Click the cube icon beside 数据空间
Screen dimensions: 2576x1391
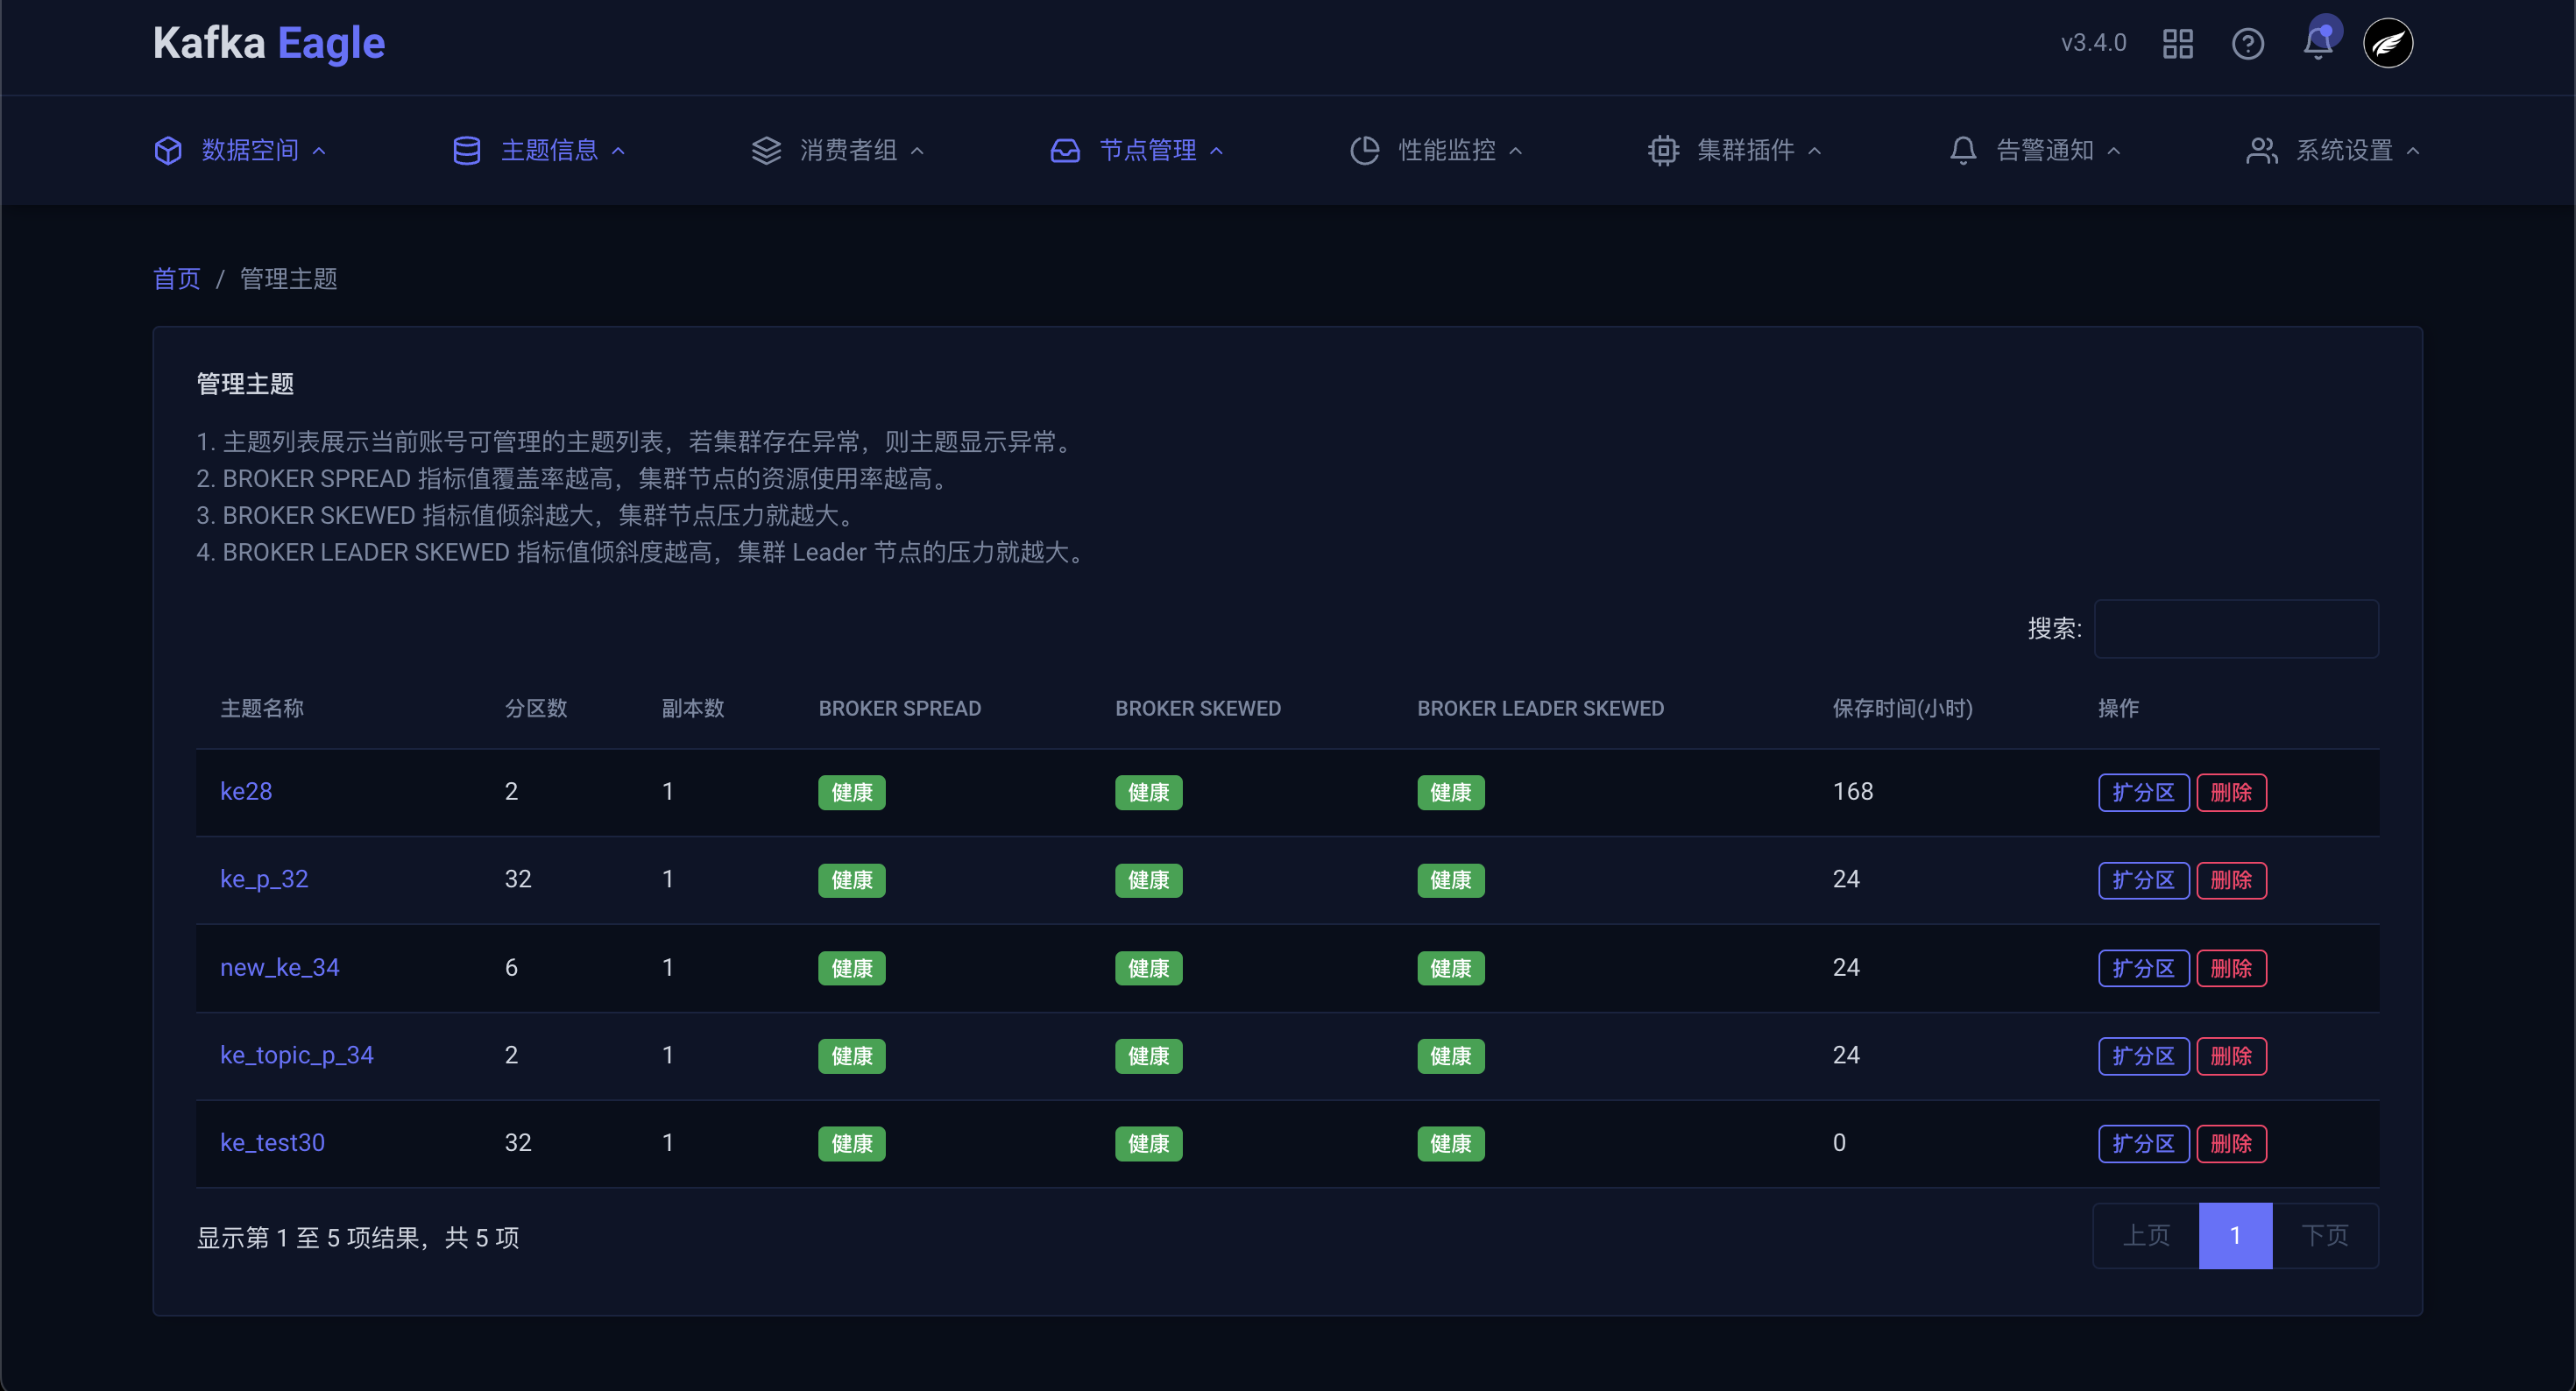[x=168, y=150]
